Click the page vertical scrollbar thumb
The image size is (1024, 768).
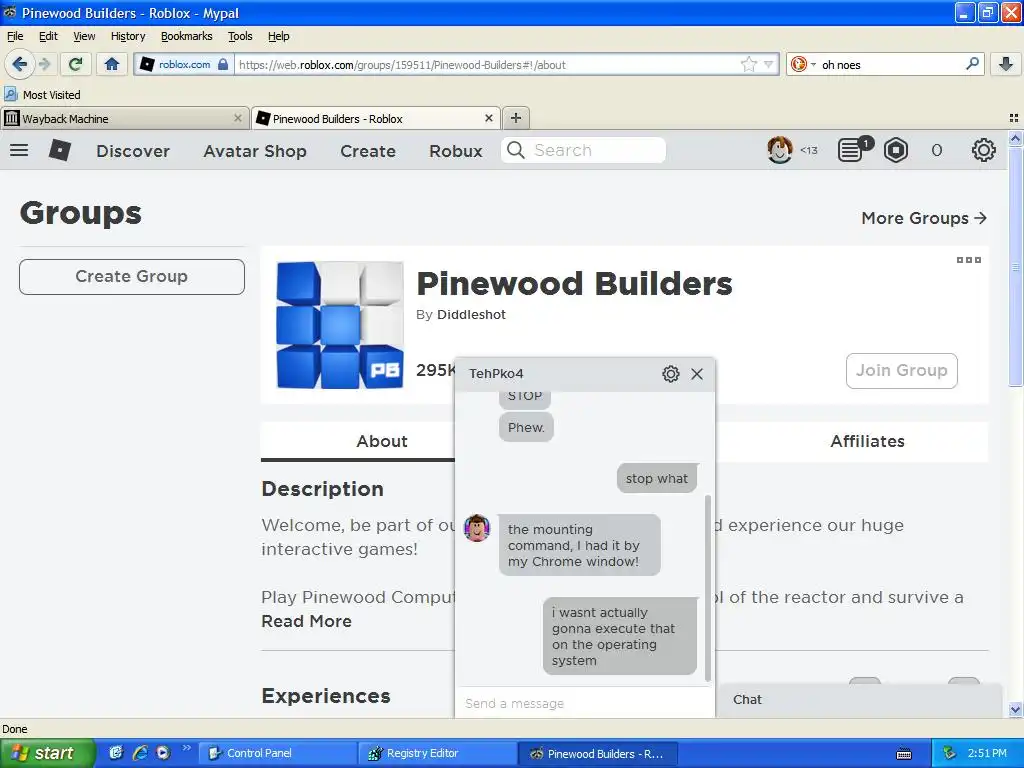(x=1015, y=268)
